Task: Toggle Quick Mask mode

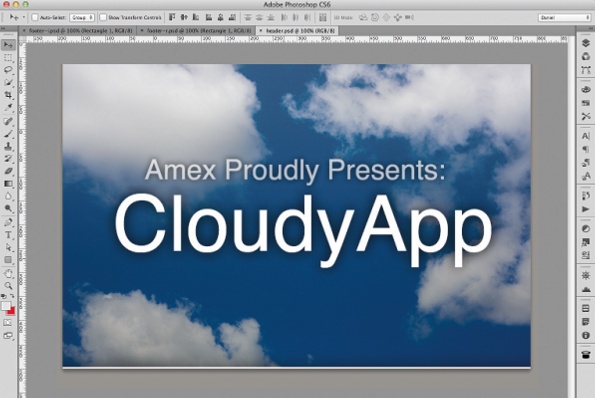Action: (x=8, y=323)
